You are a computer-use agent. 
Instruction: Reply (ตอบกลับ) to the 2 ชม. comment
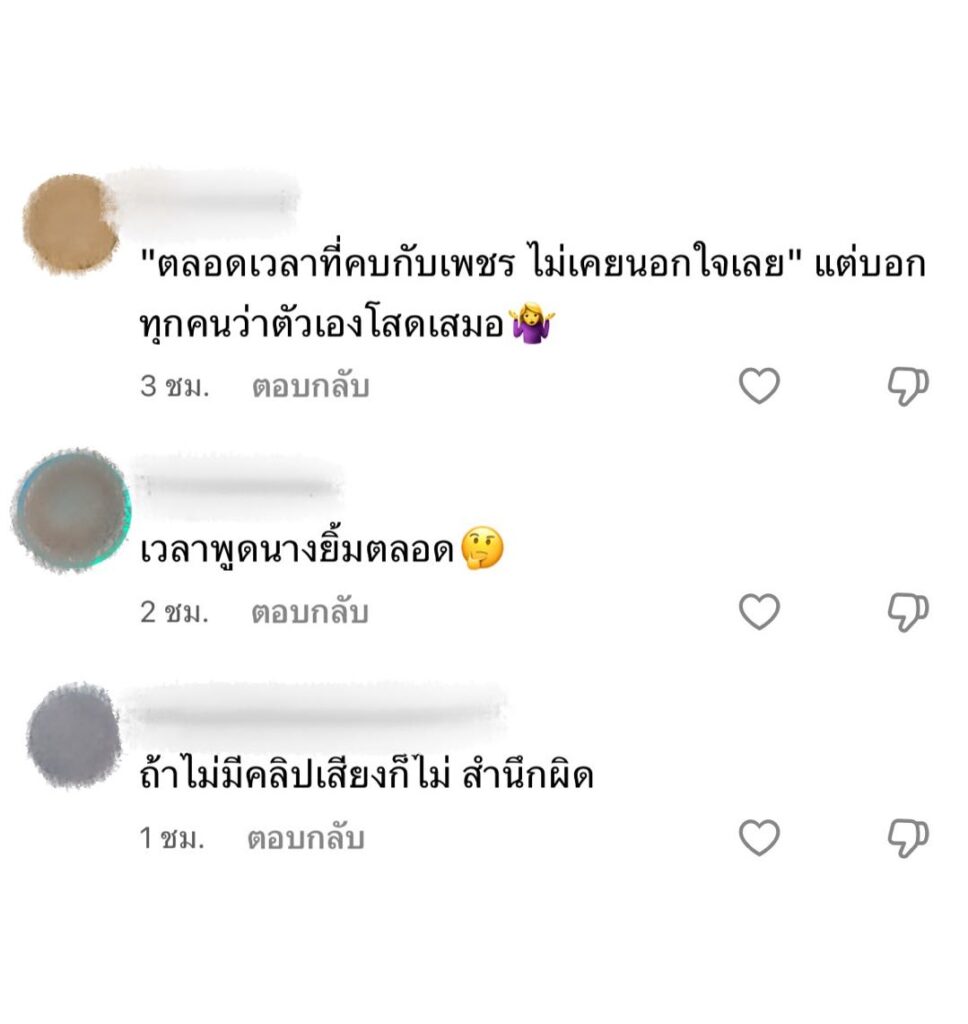pyautogui.click(x=310, y=612)
